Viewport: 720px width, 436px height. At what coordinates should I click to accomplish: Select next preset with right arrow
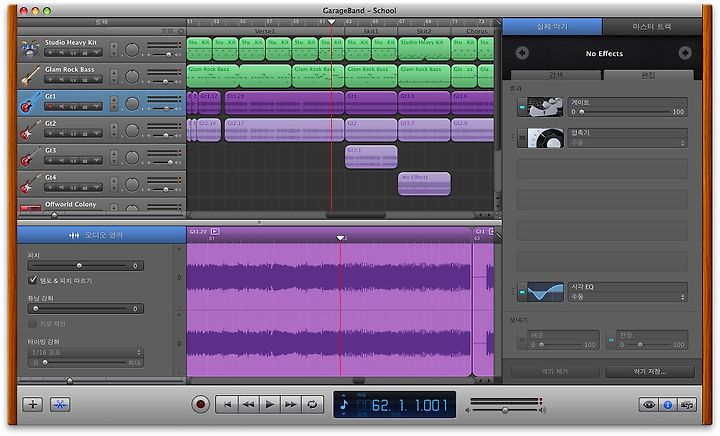(685, 53)
